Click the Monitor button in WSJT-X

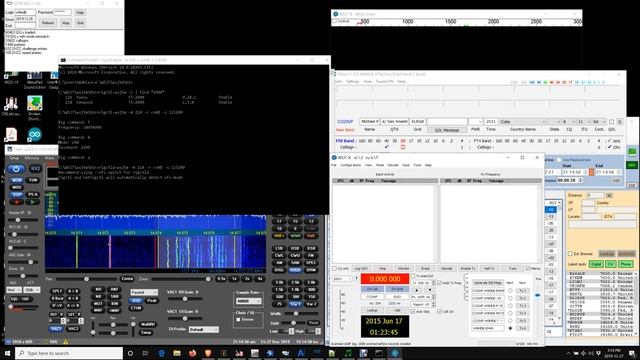coord(404,268)
